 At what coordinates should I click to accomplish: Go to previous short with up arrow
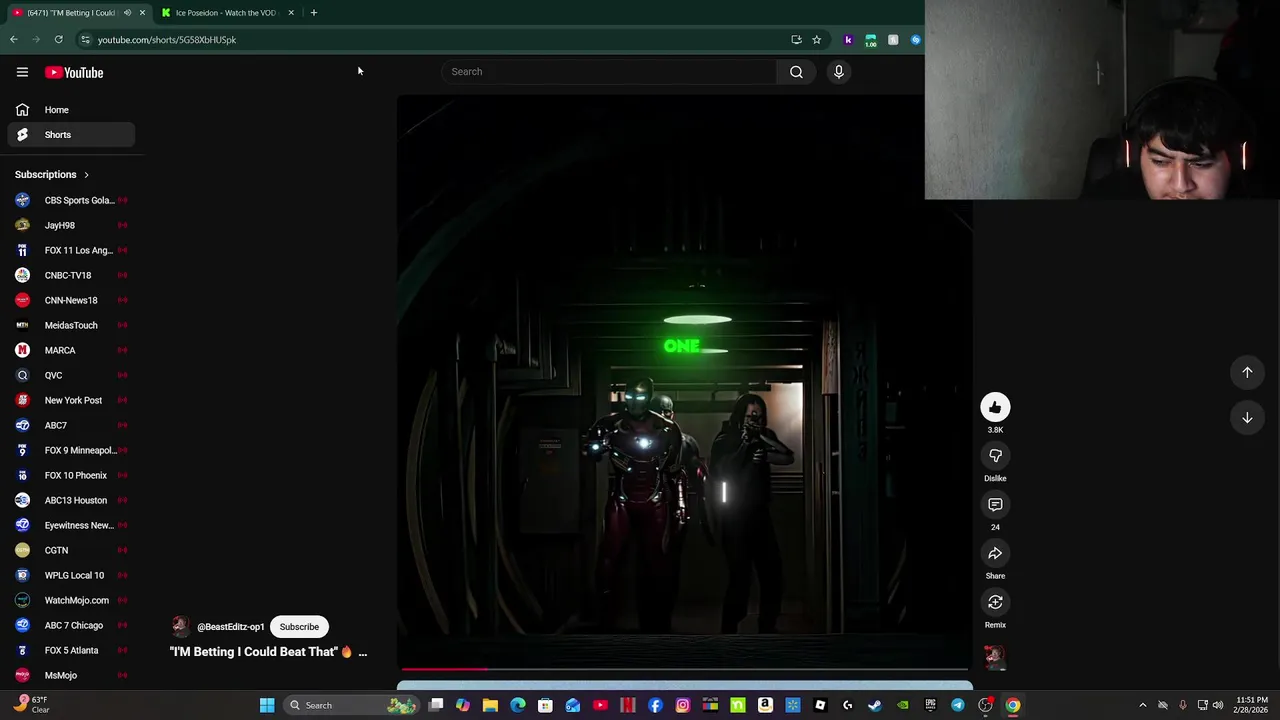coord(1247,372)
